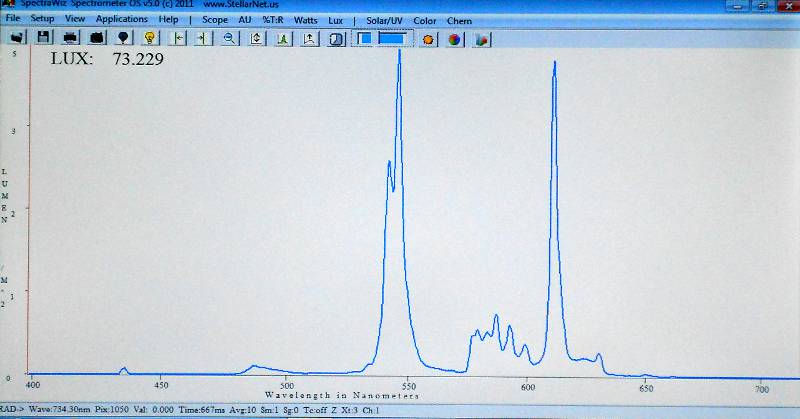Open the File menu
The image size is (800, 419).
[13, 19]
